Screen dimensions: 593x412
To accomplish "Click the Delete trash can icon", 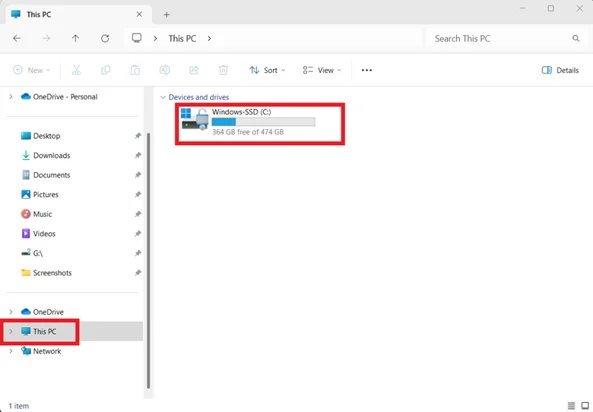I will [224, 70].
